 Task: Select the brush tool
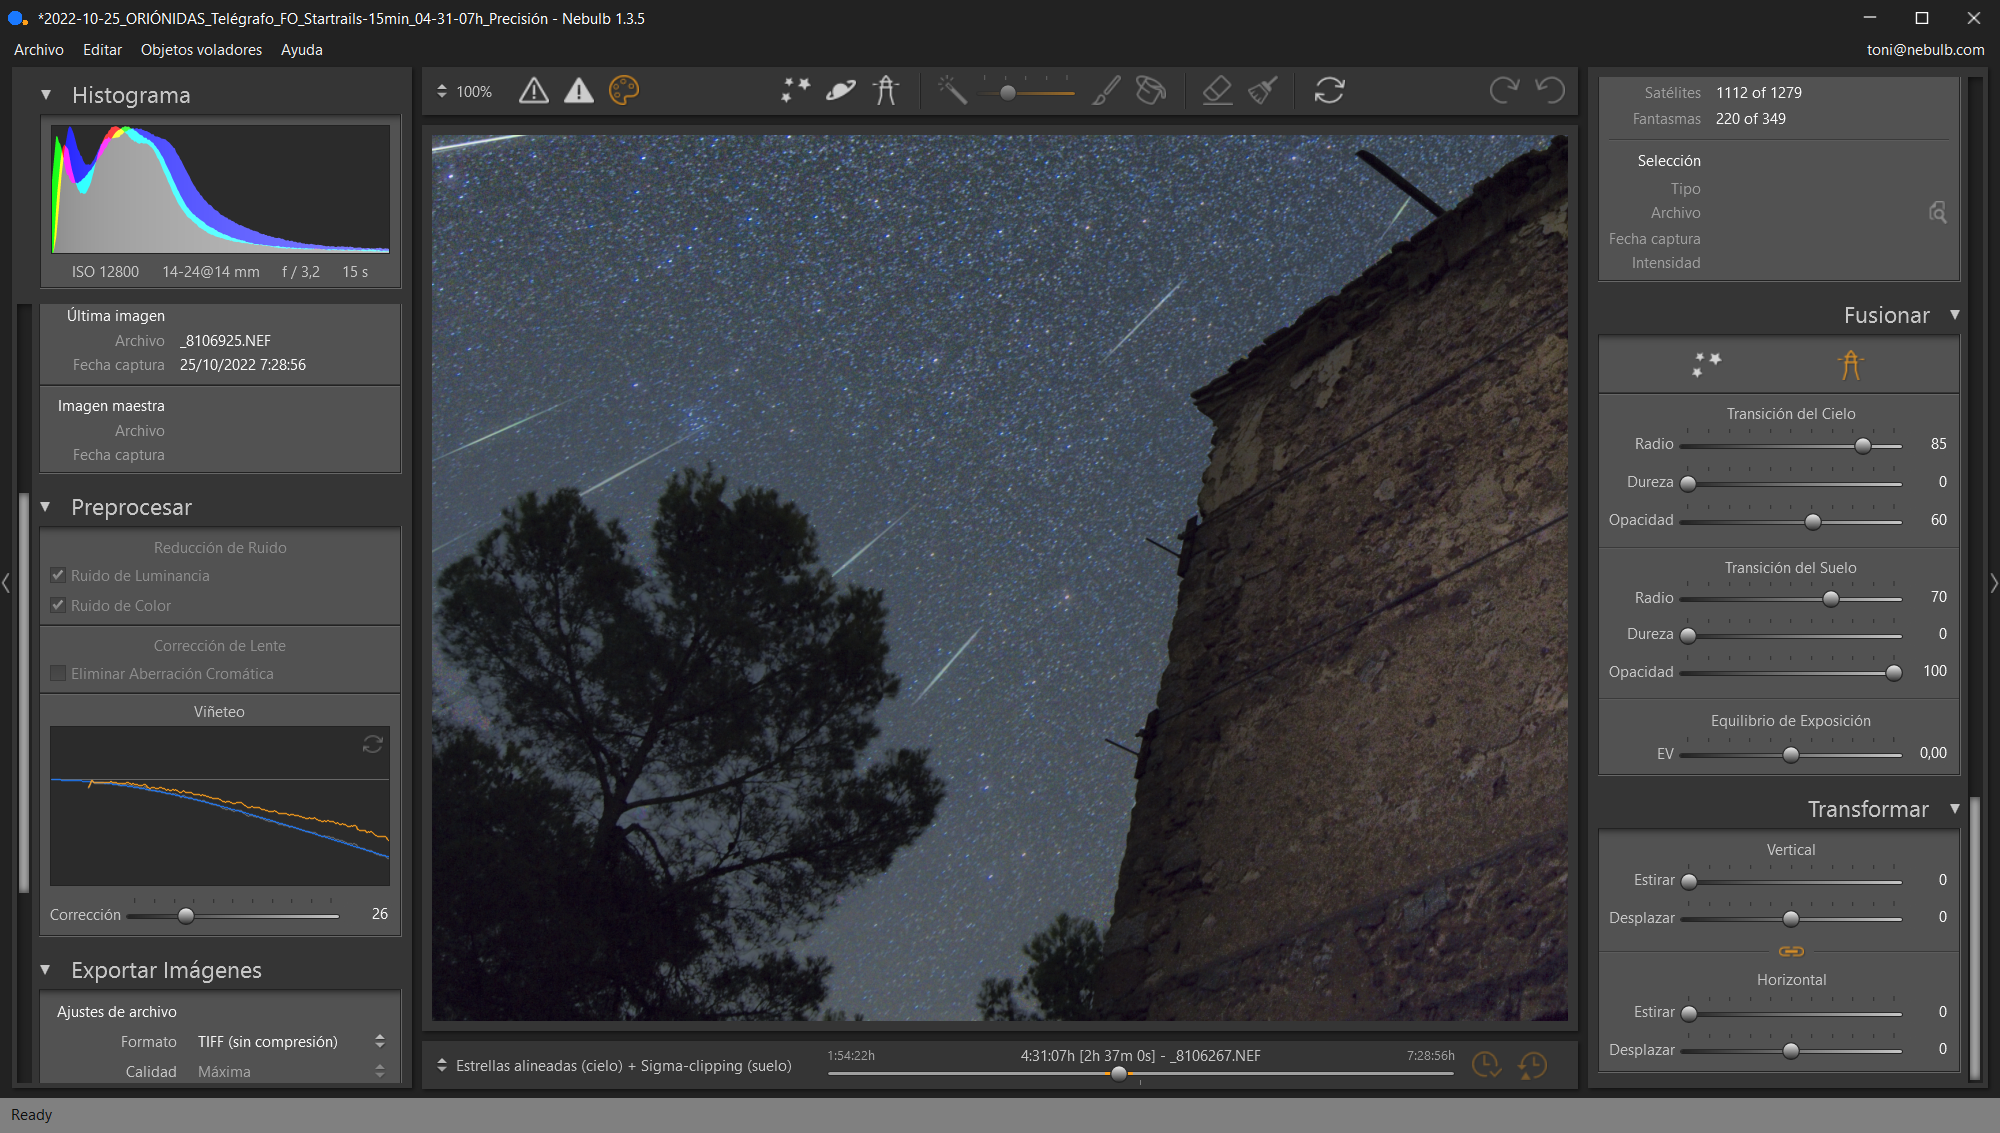[x=1106, y=91]
